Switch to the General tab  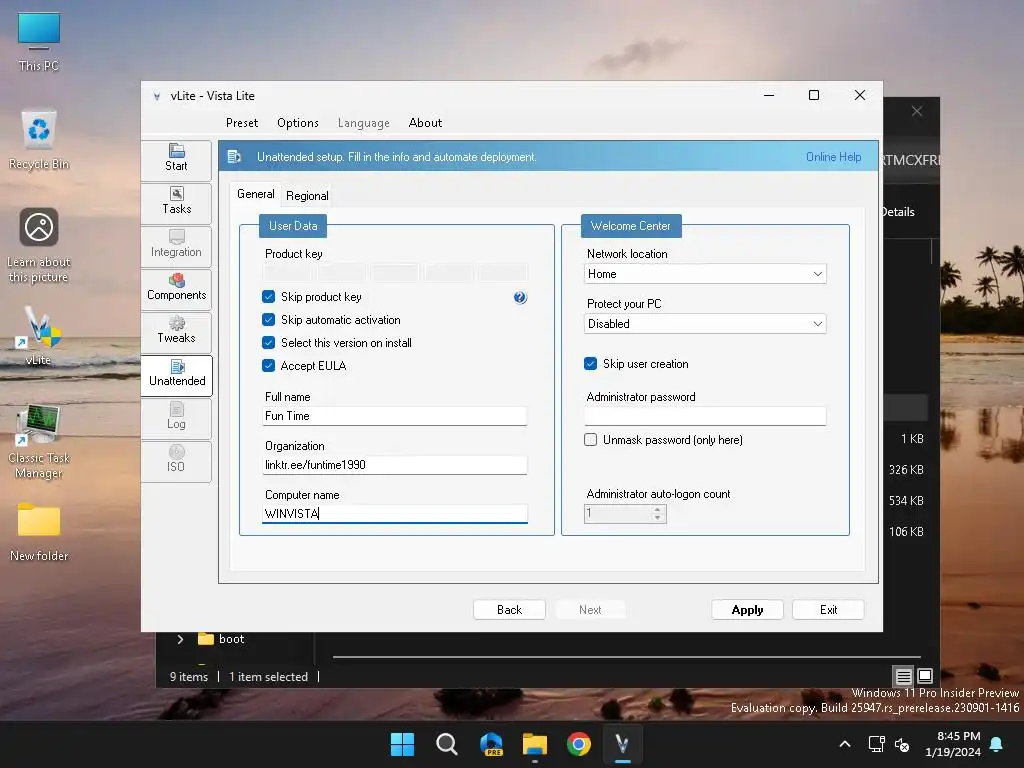[255, 194]
